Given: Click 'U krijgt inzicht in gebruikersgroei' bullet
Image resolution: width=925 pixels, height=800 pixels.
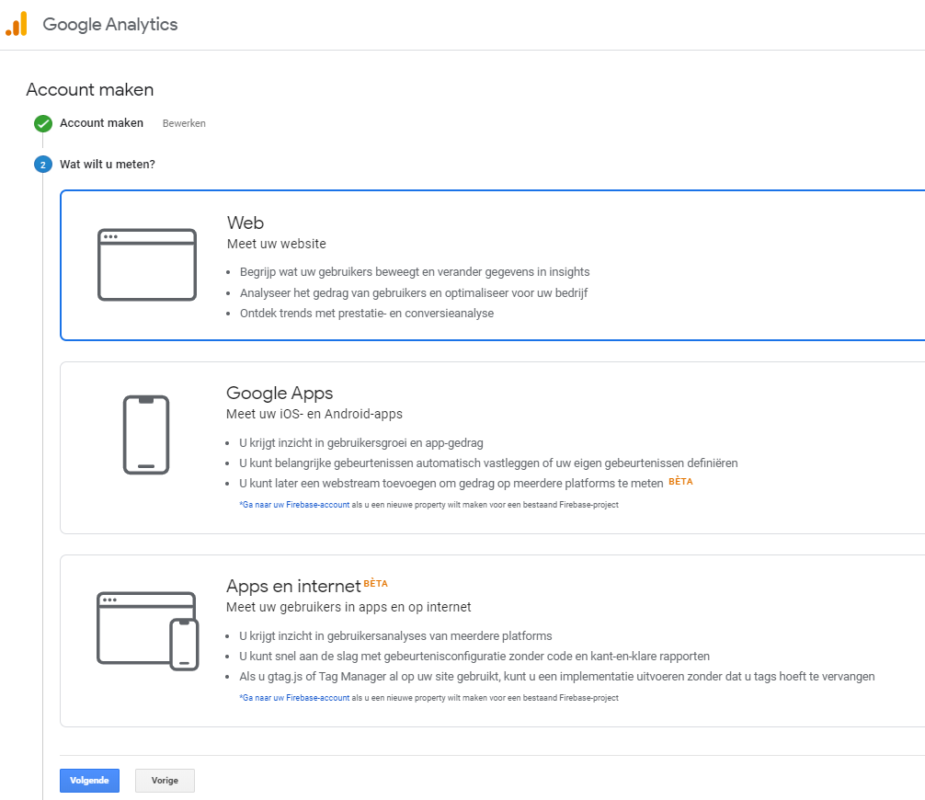Looking at the screenshot, I should pyautogui.click(x=361, y=442).
